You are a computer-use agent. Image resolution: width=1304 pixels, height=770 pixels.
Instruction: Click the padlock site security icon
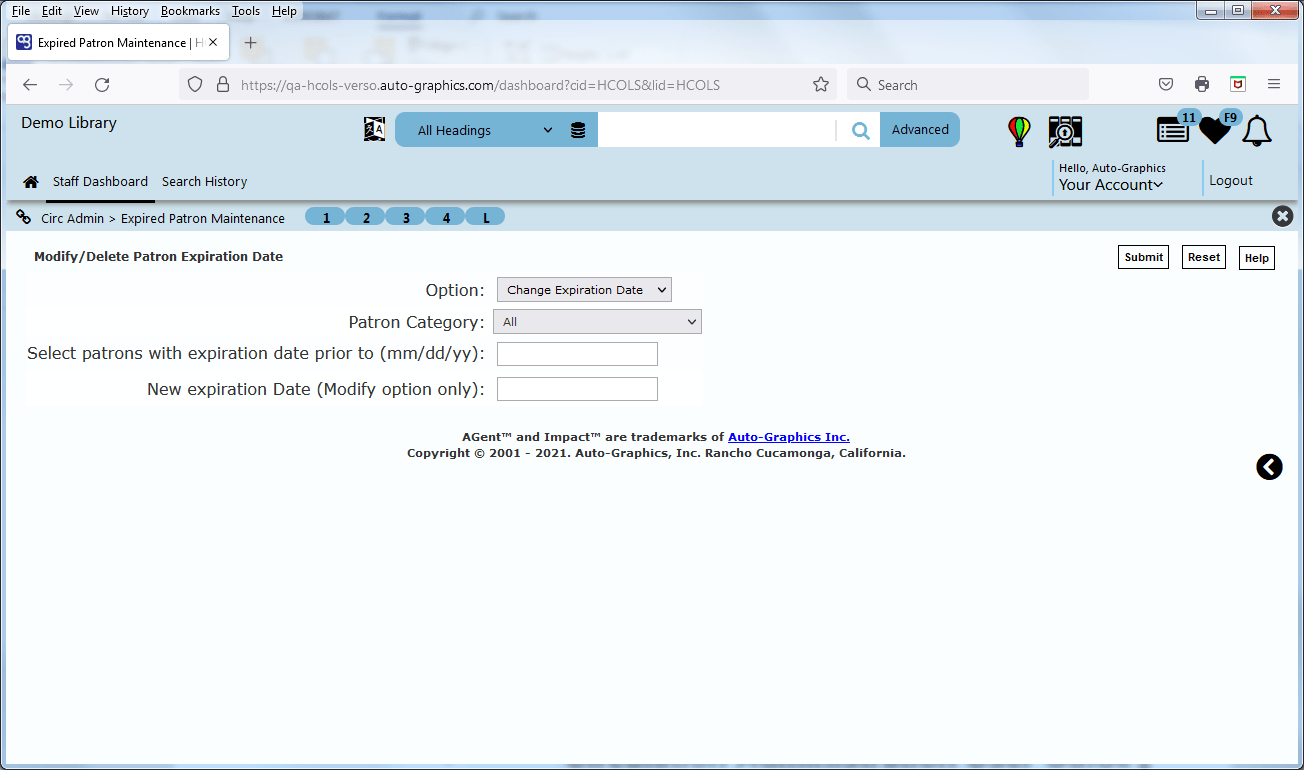tap(222, 85)
